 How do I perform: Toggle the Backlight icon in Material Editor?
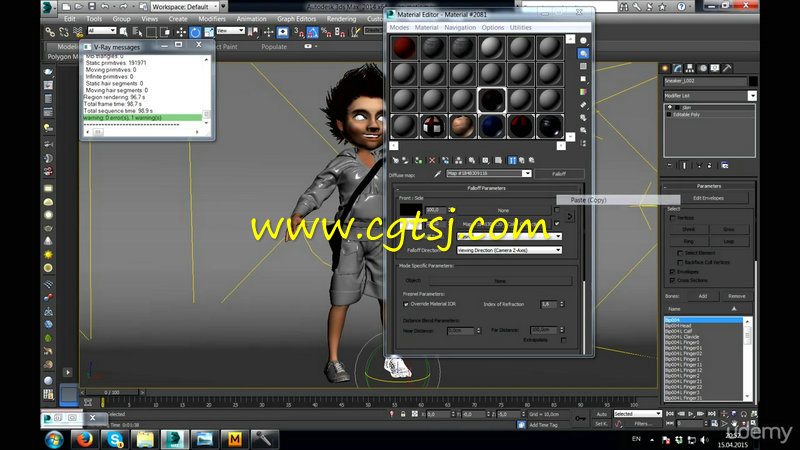(x=583, y=54)
